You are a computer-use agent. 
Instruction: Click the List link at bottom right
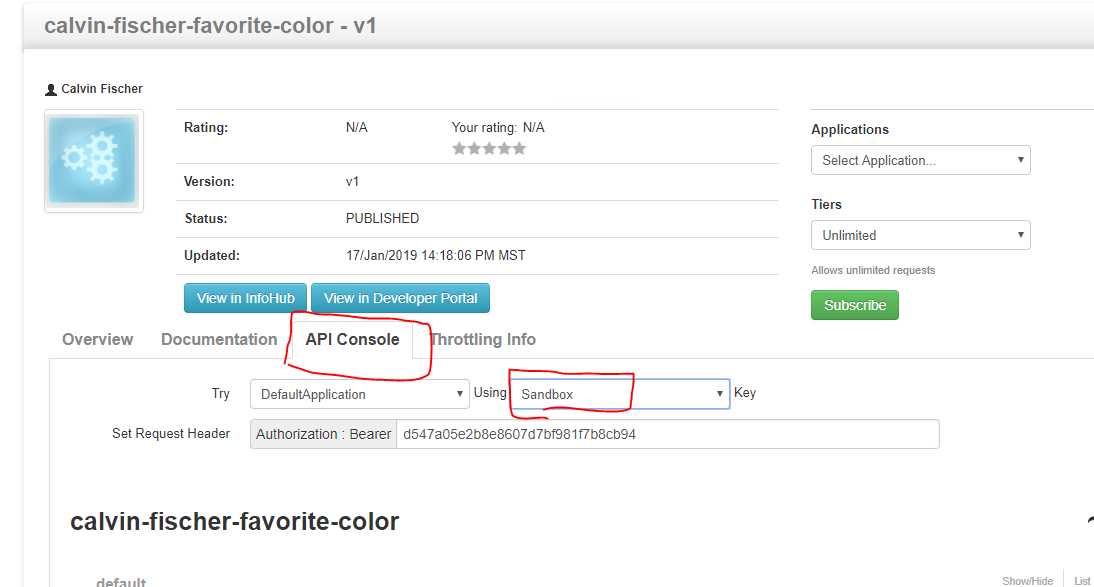coord(1082,581)
